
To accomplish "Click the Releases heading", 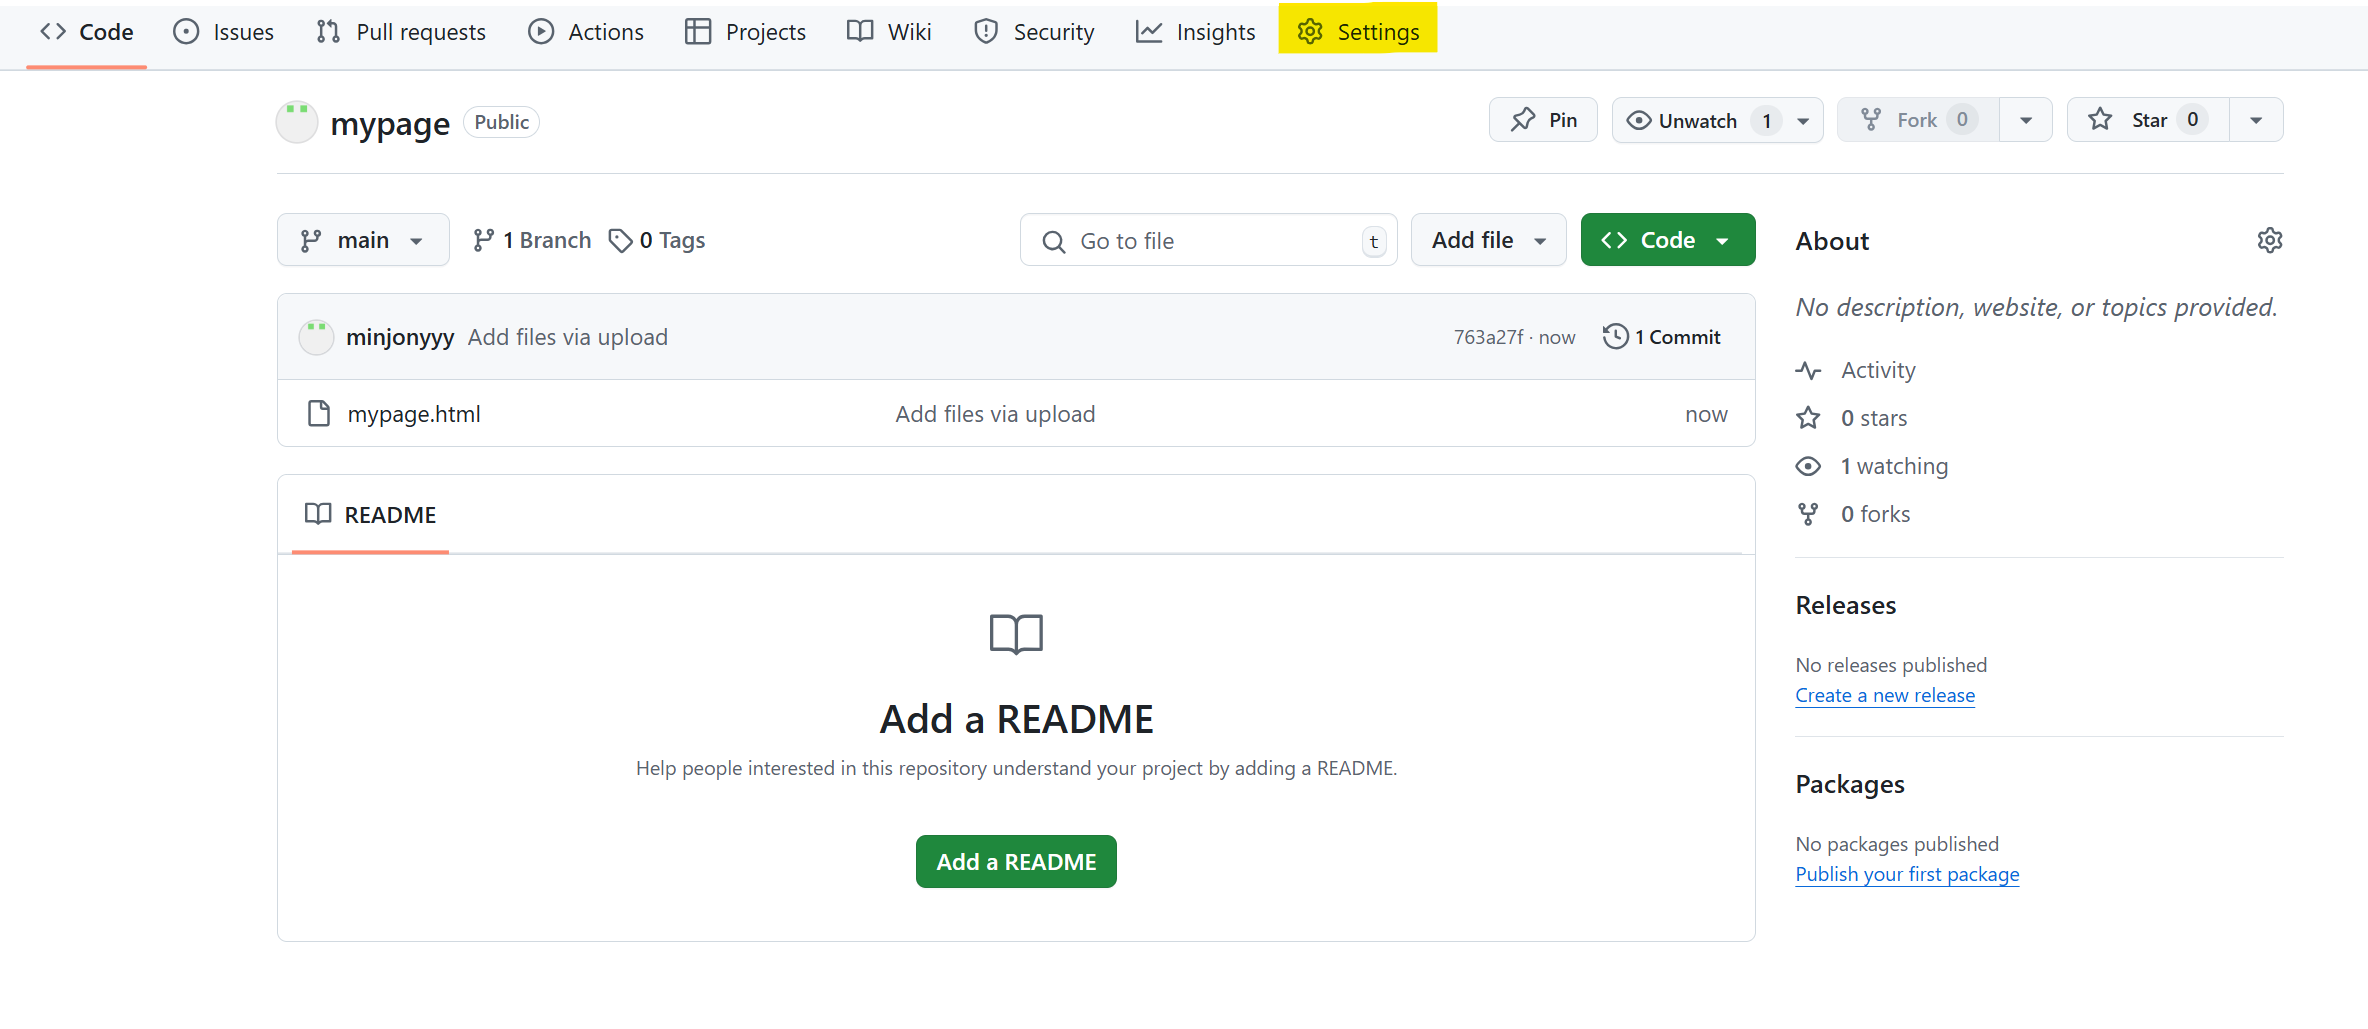I will (1846, 605).
